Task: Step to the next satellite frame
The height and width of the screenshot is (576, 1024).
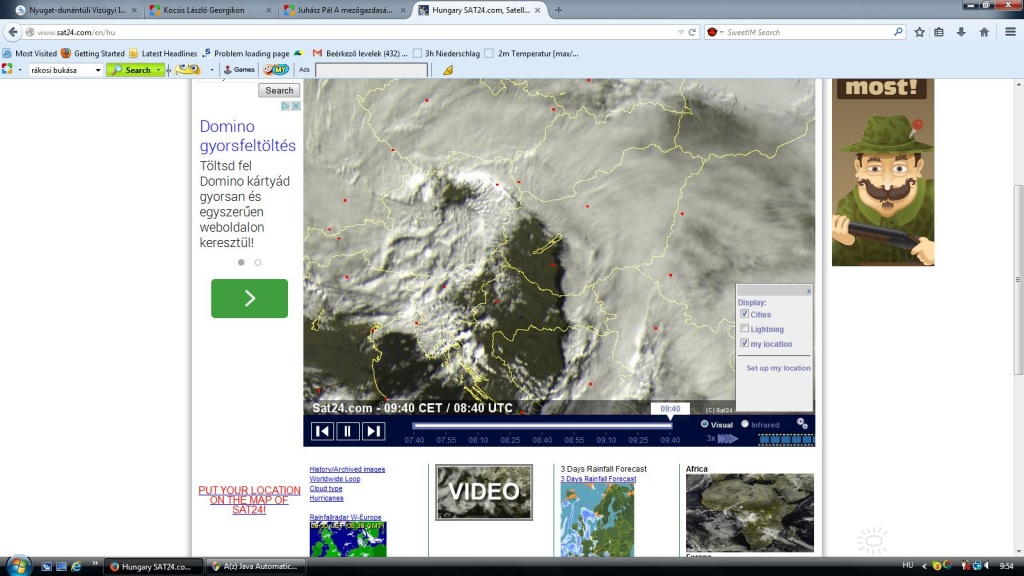Action: (x=373, y=431)
